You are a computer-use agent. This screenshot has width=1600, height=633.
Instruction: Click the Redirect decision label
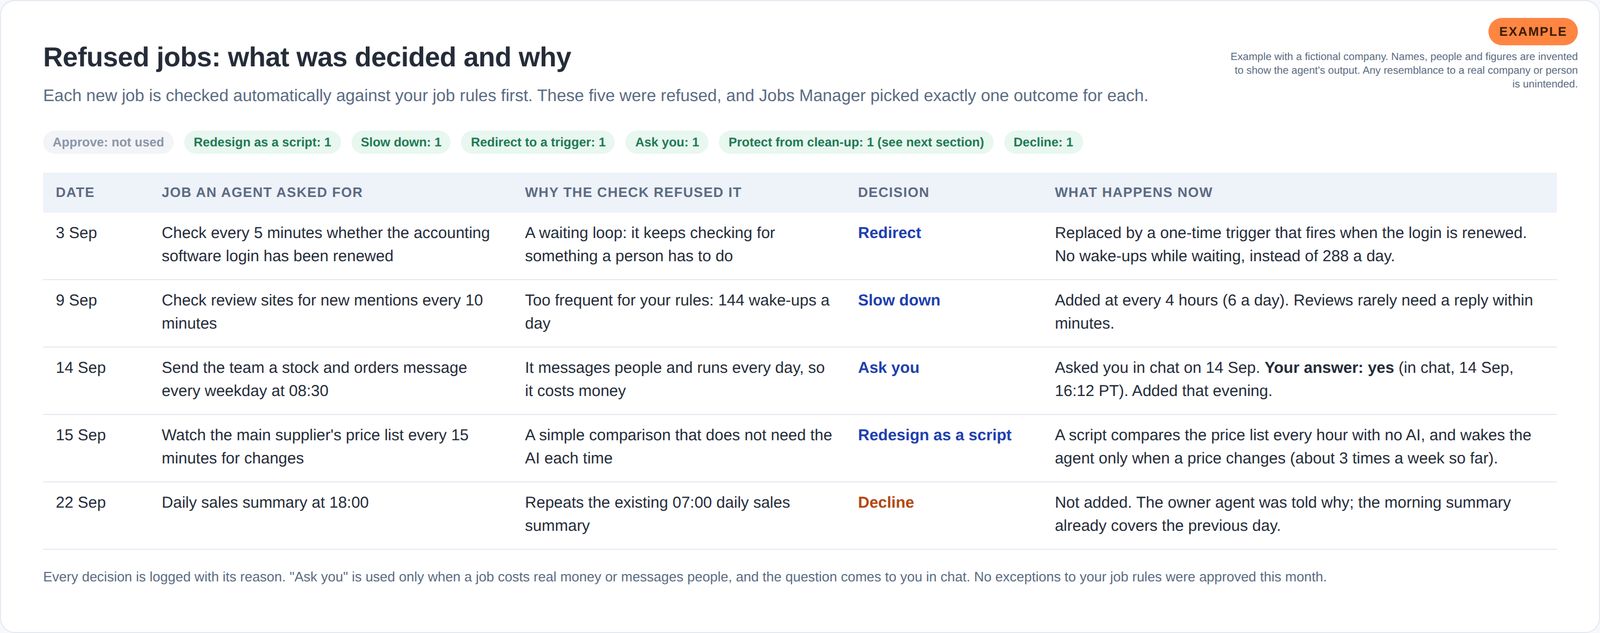pos(889,233)
